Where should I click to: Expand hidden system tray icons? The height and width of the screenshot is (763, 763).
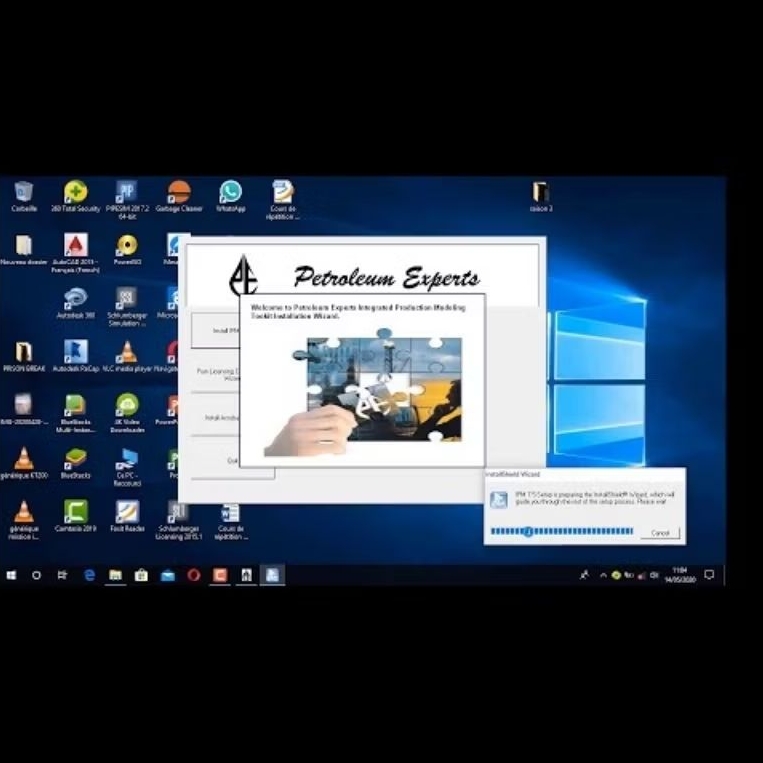[x=603, y=575]
